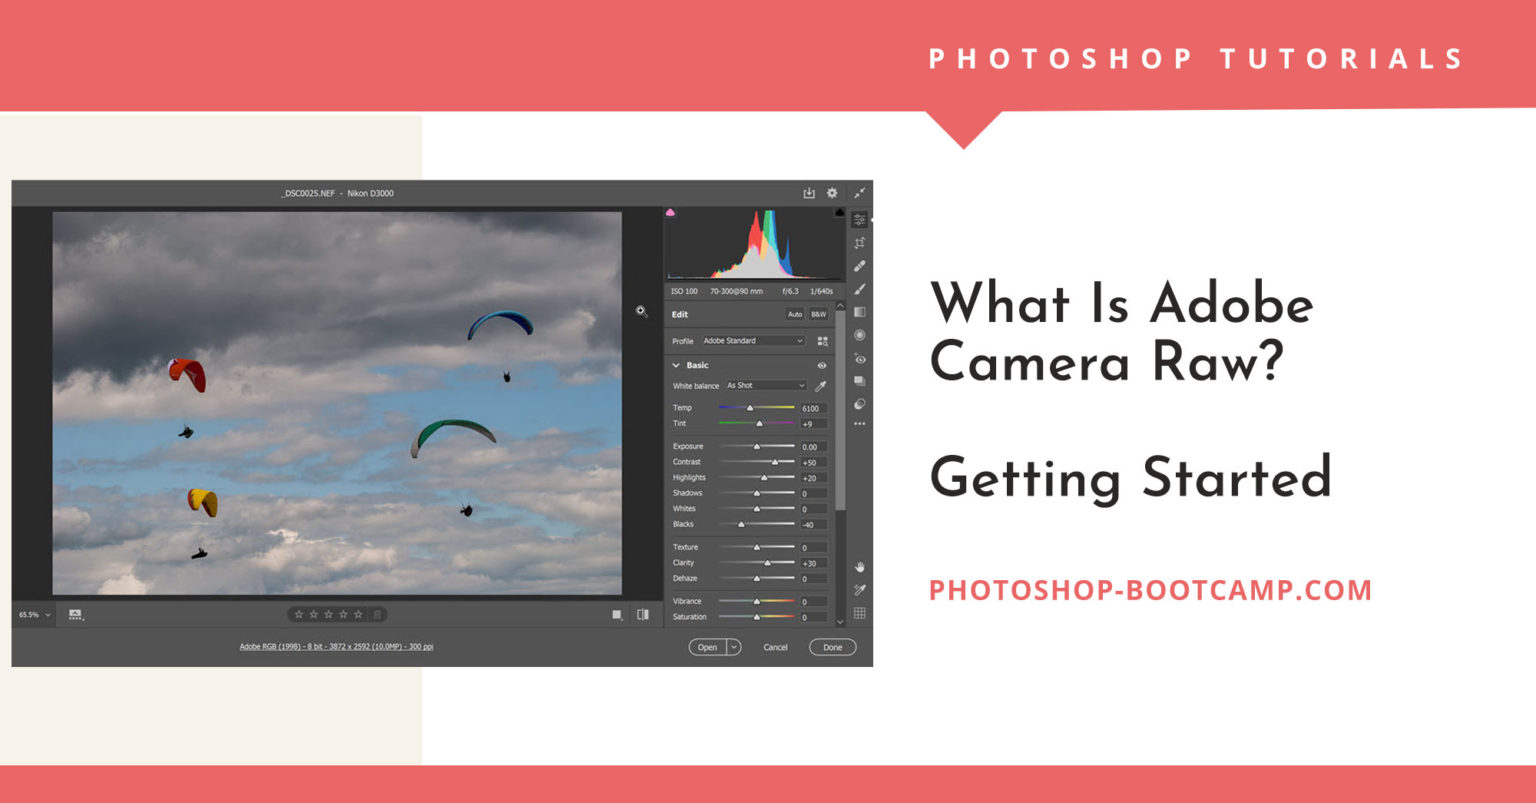Select the Adjustment Brush tool
Viewport: 1536px width, 803px height.
click(859, 289)
